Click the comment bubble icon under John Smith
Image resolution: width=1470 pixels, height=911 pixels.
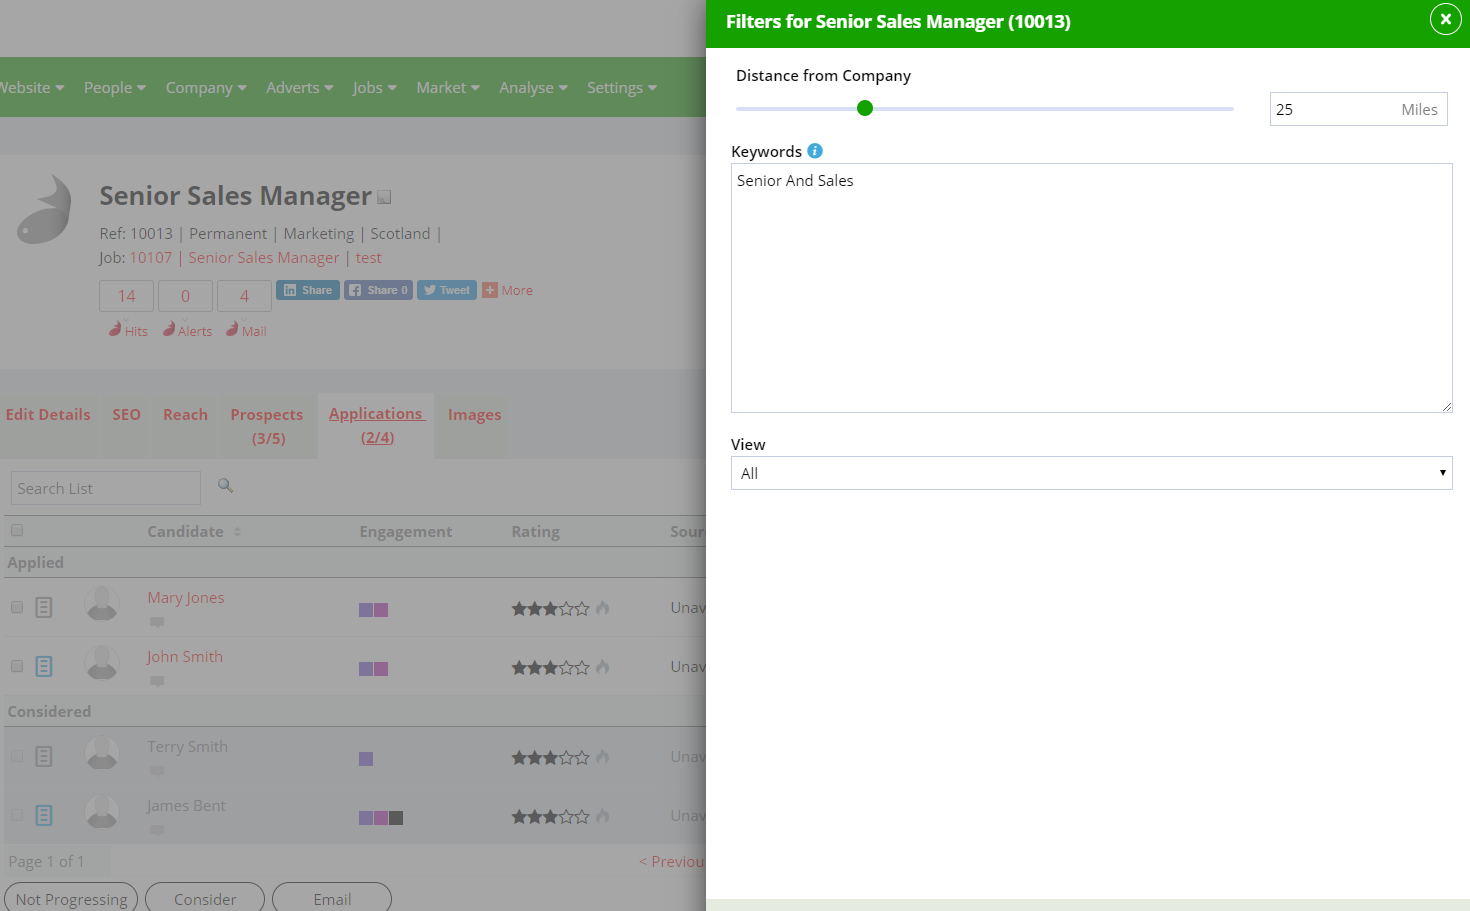(156, 681)
